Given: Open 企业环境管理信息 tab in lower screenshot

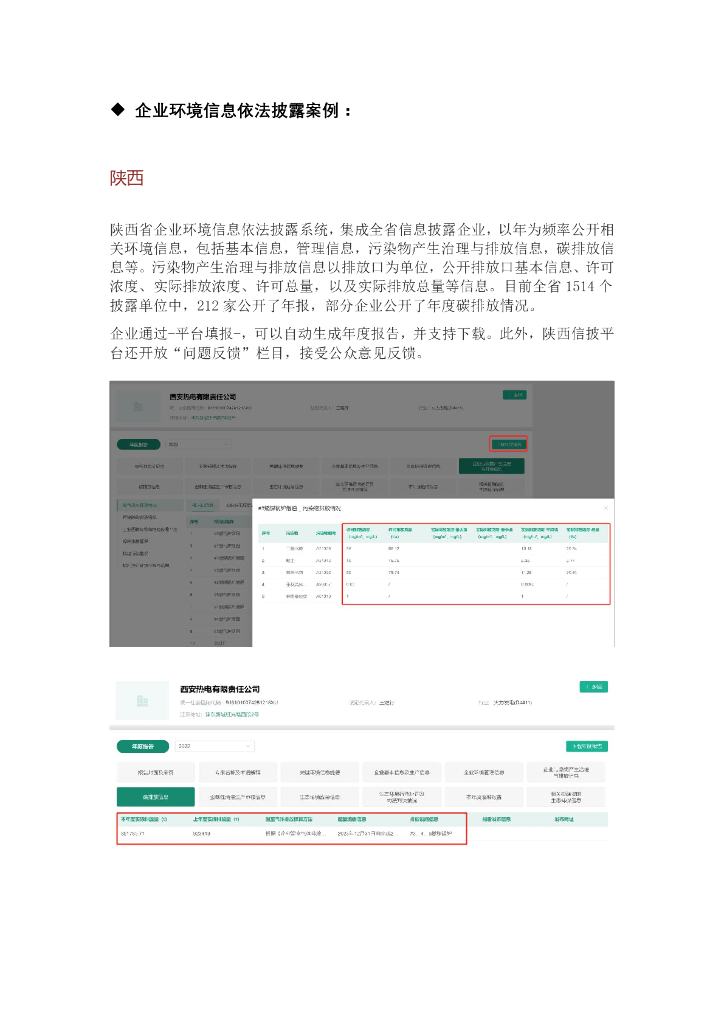Looking at the screenshot, I should (484, 772).
